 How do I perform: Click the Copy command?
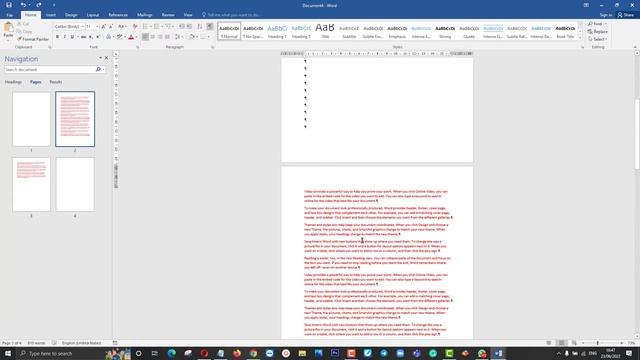(x=24, y=31)
